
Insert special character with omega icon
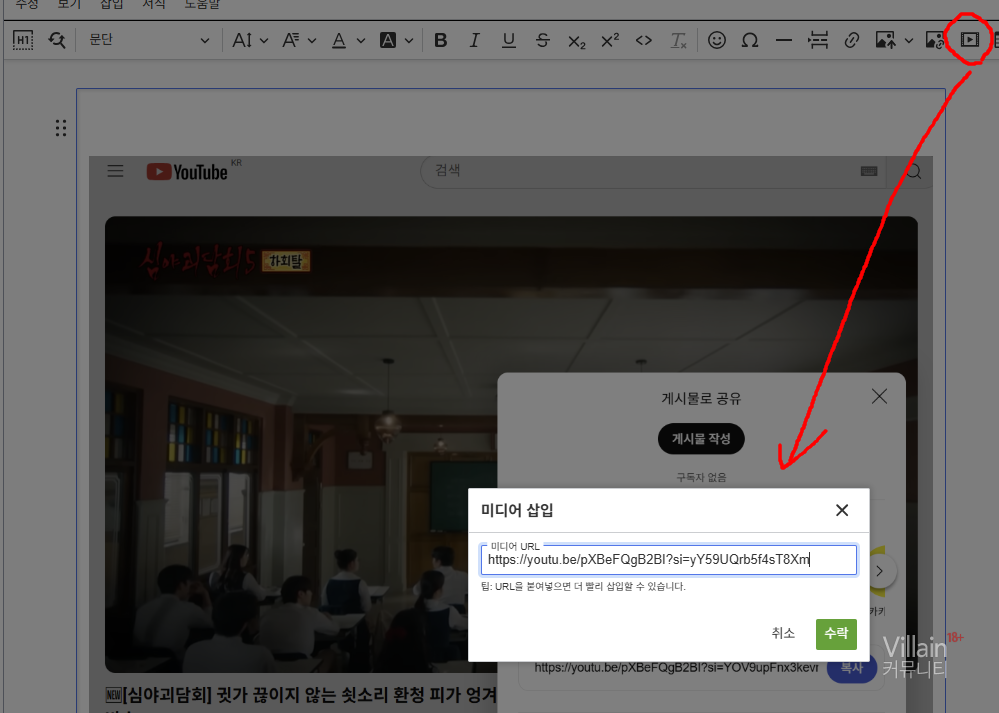click(750, 40)
